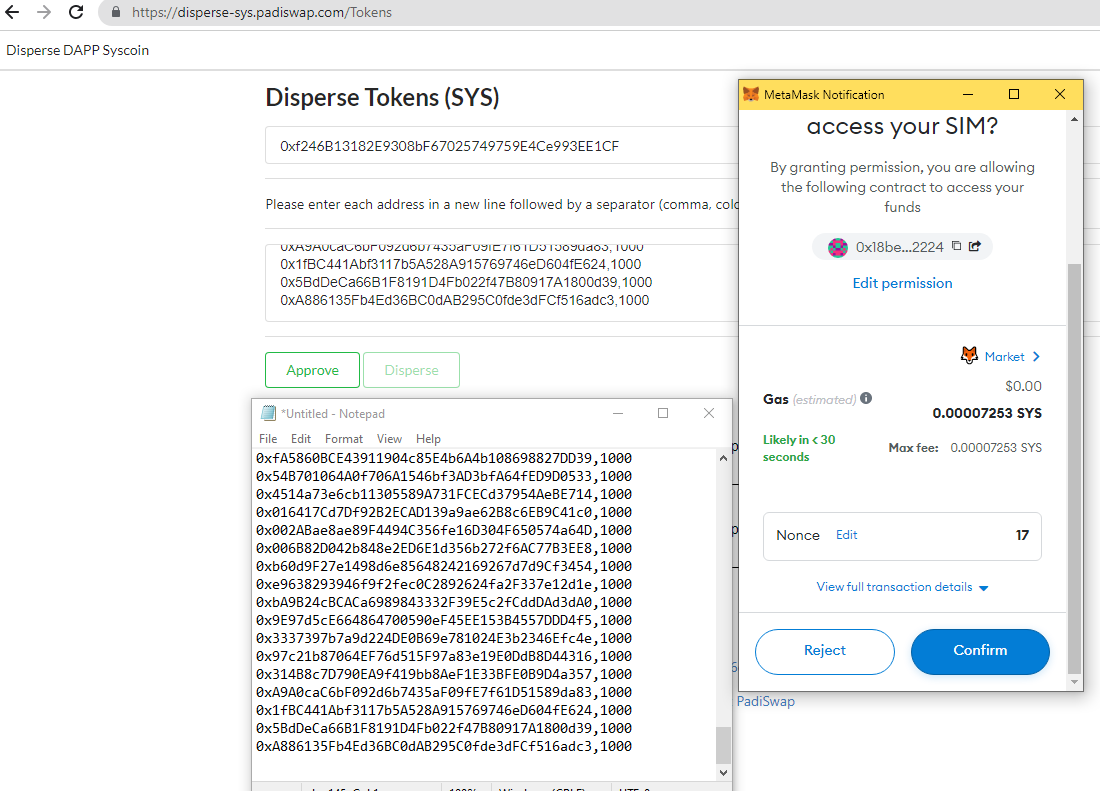The image size is (1100, 791).
Task: Click MetaMask fox icon beside Market
Action: (969, 356)
